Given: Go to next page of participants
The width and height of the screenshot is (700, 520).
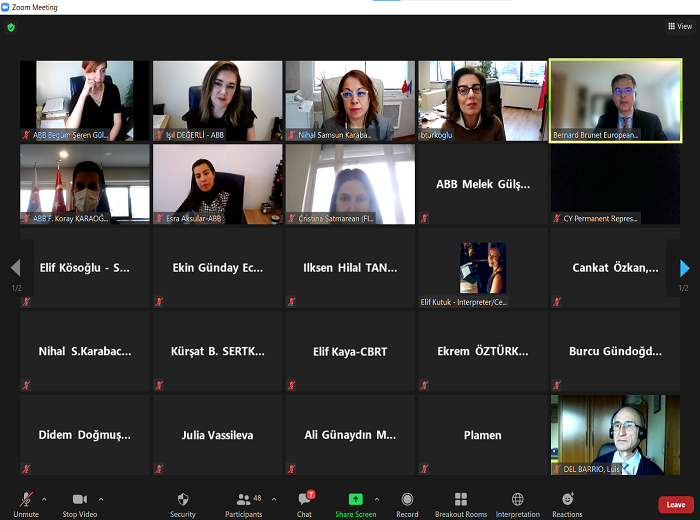Looking at the screenshot, I should click(x=685, y=268).
